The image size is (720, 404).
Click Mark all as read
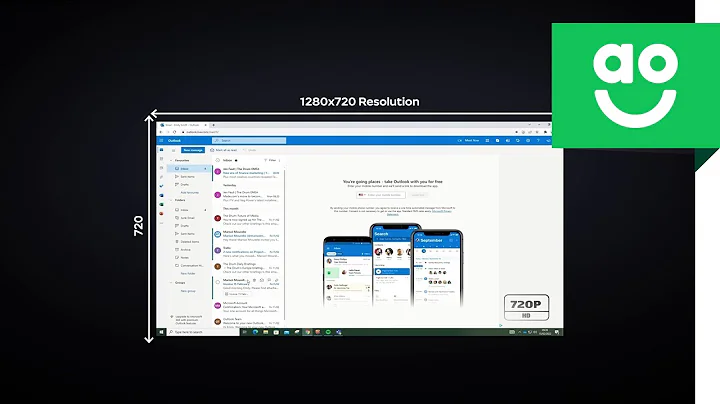(224, 150)
